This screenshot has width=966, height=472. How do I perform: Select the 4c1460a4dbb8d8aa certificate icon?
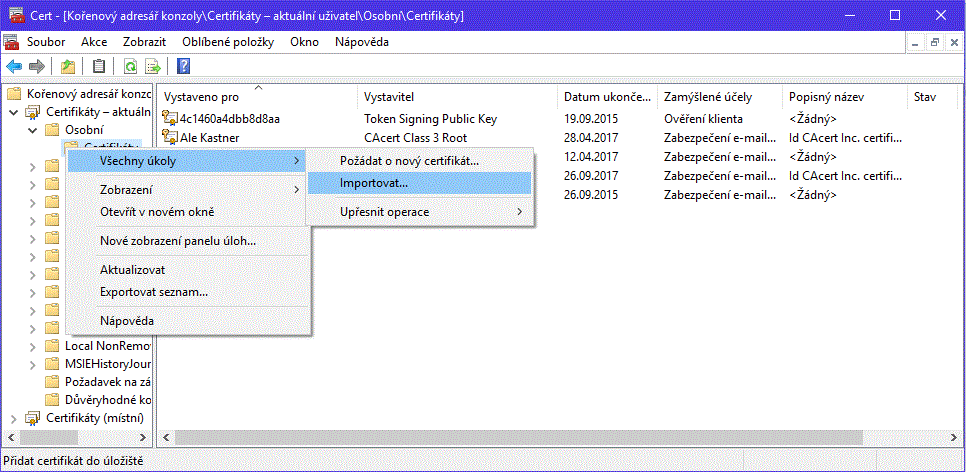[x=170, y=119]
